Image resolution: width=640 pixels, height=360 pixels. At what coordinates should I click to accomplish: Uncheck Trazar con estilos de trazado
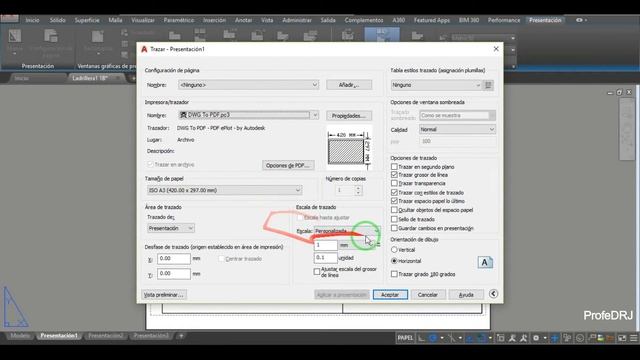394,192
